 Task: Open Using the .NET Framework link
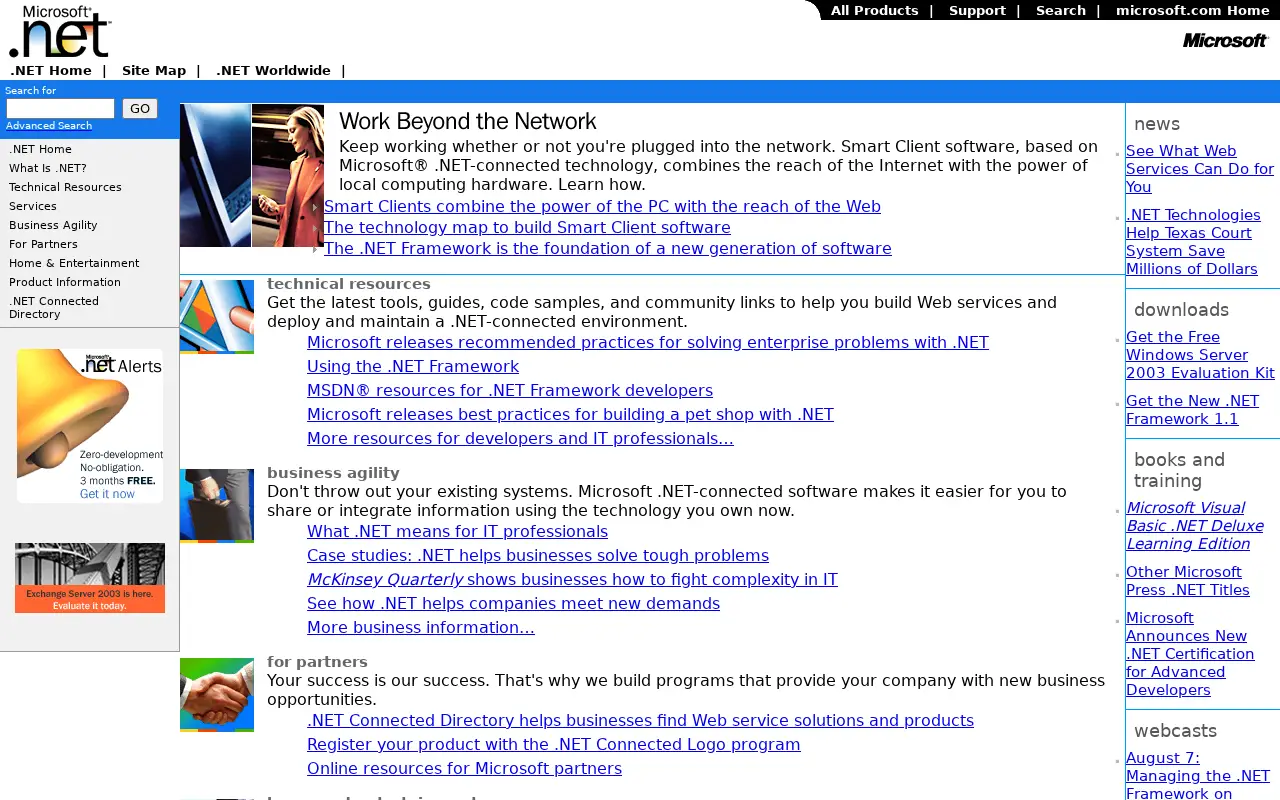[413, 366]
